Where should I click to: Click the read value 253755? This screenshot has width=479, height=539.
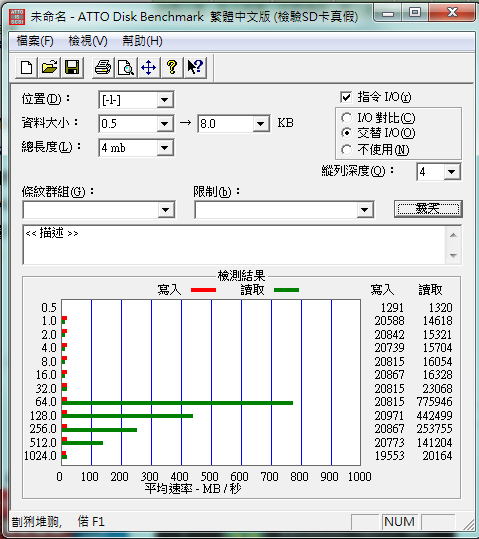[x=434, y=429]
